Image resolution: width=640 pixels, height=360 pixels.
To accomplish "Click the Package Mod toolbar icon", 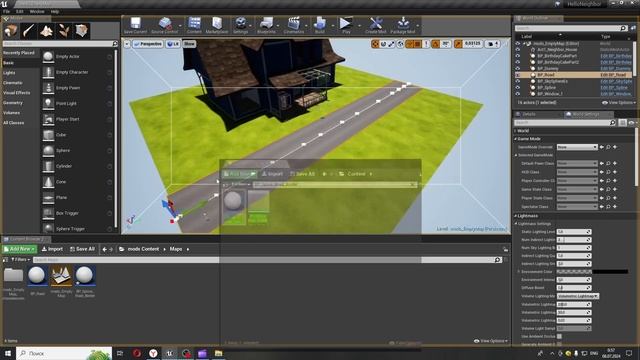I will [403, 23].
